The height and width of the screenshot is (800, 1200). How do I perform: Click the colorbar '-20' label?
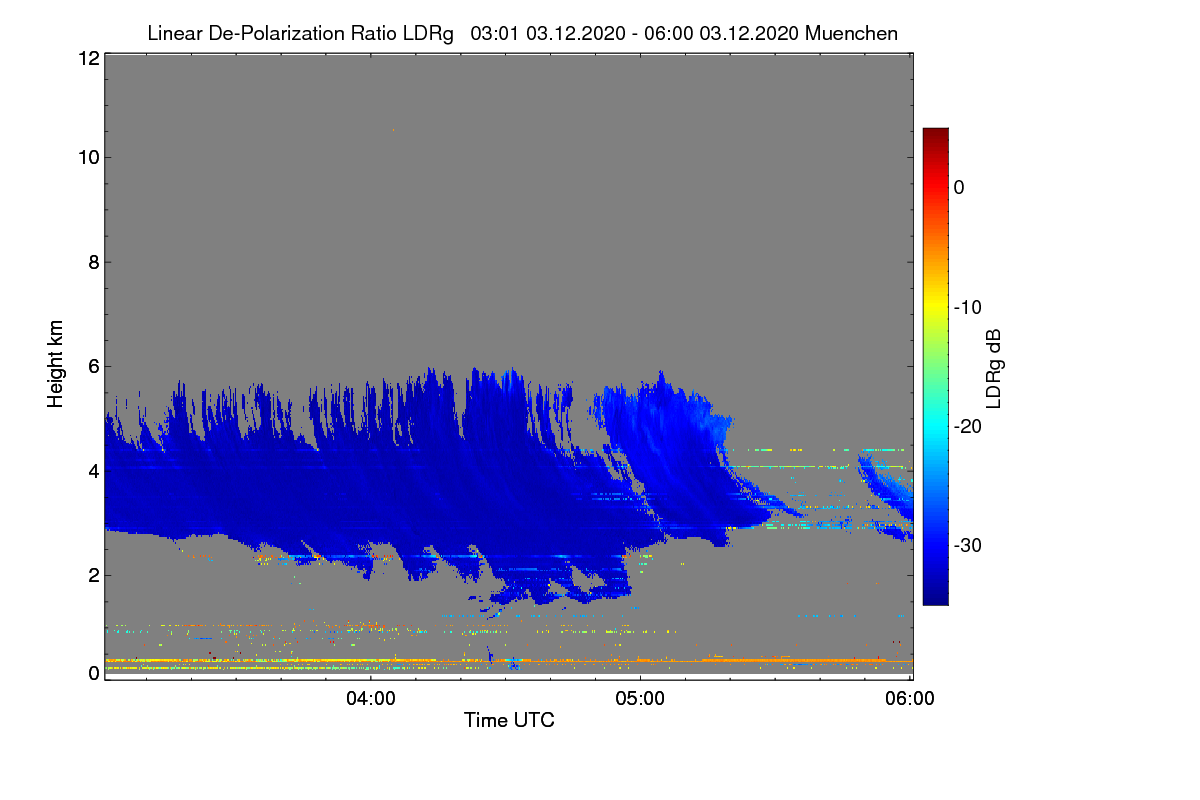[969, 426]
